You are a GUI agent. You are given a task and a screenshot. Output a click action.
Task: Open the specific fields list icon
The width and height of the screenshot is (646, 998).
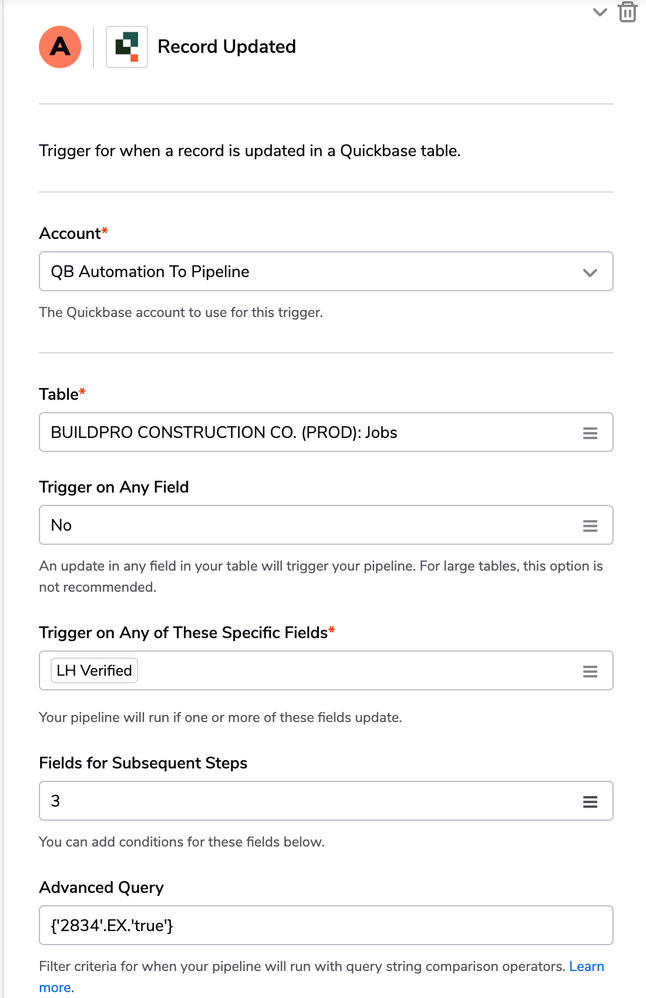point(590,671)
